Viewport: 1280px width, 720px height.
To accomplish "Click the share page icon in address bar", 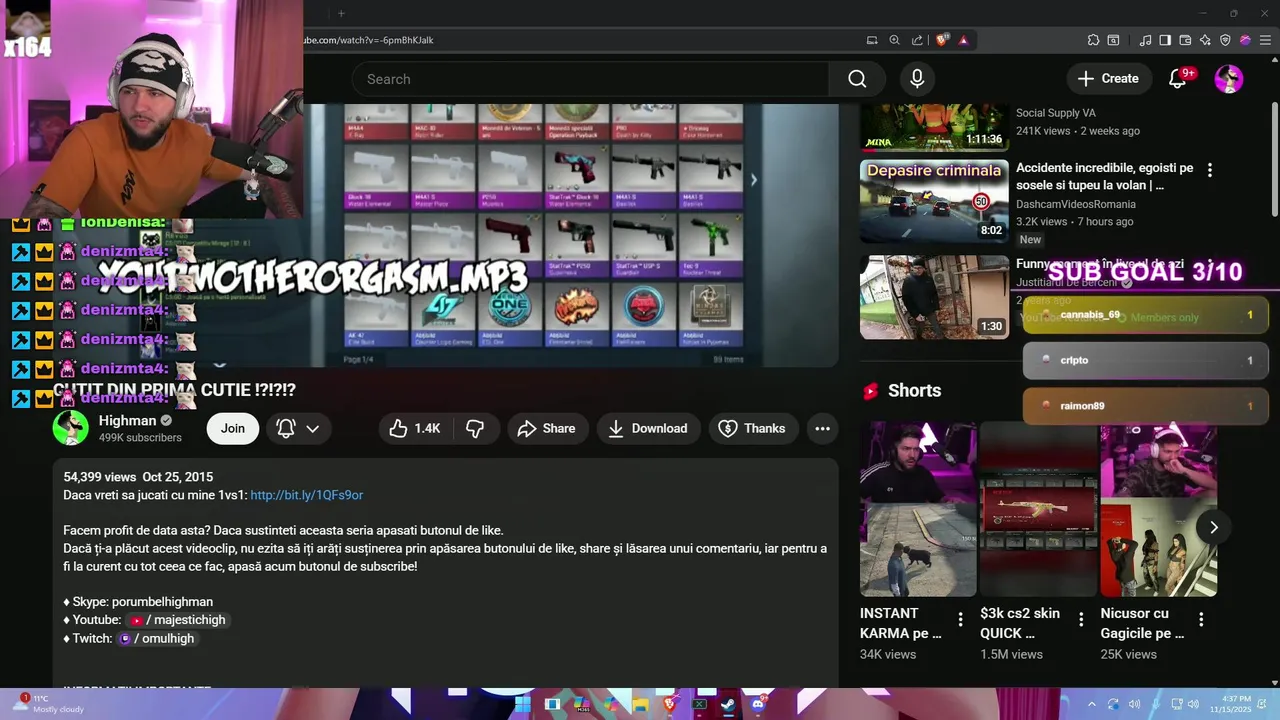I will (917, 40).
